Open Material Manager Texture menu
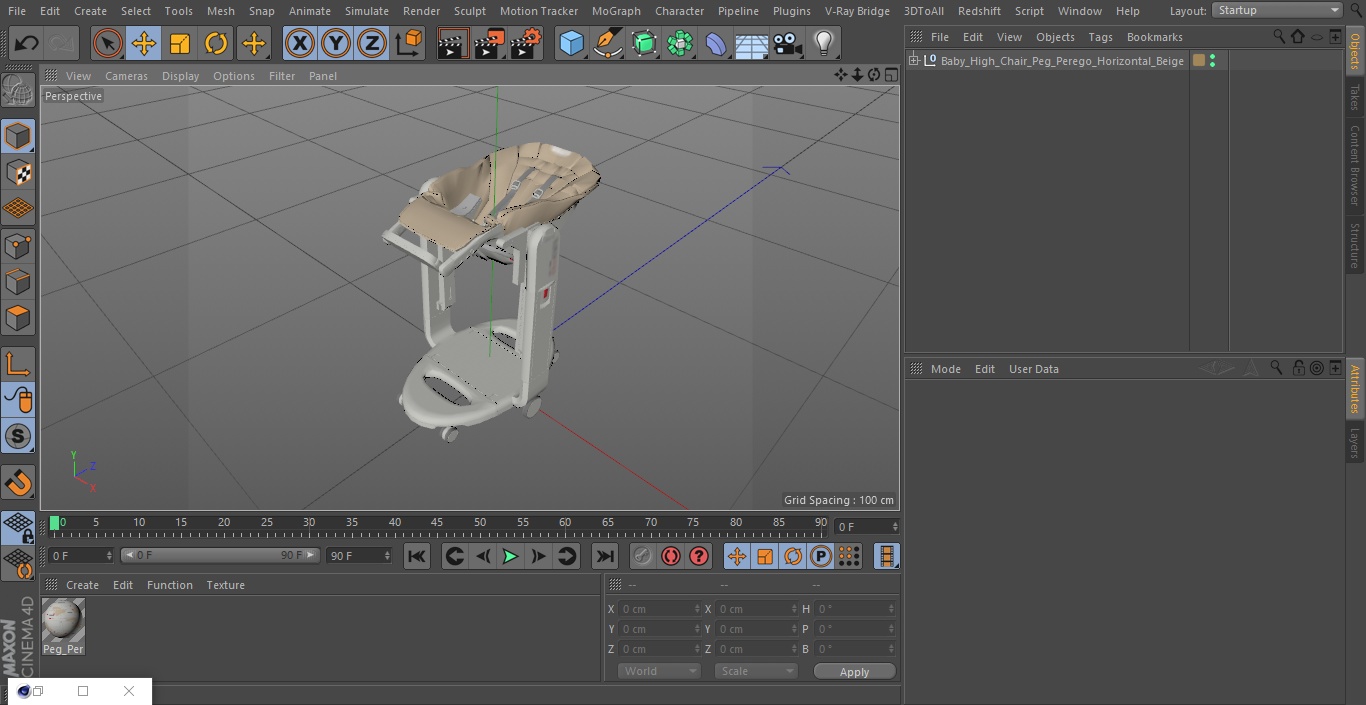Image resolution: width=1366 pixels, height=705 pixels. point(225,585)
